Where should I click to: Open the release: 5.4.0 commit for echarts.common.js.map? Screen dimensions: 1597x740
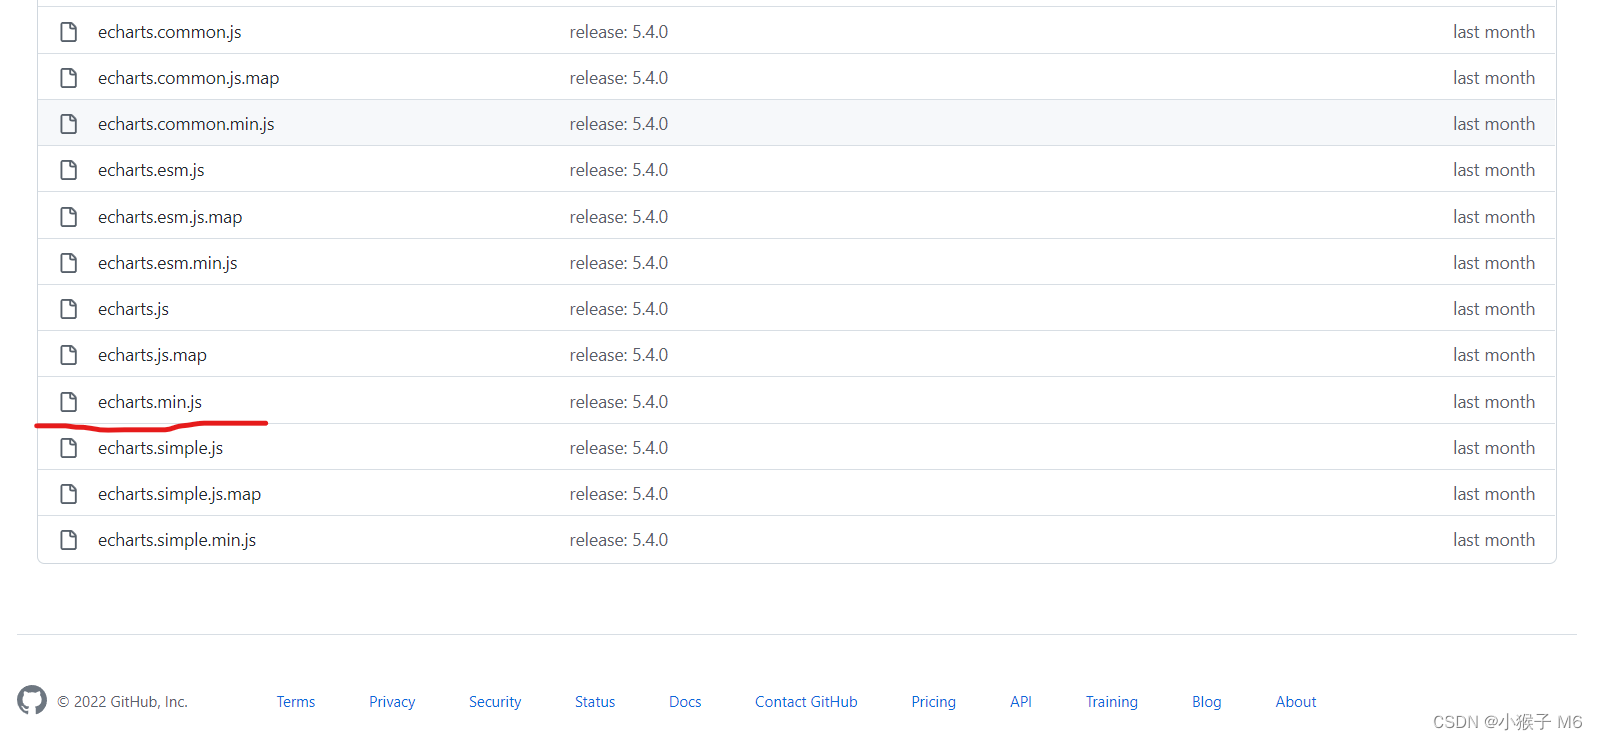pyautogui.click(x=619, y=78)
